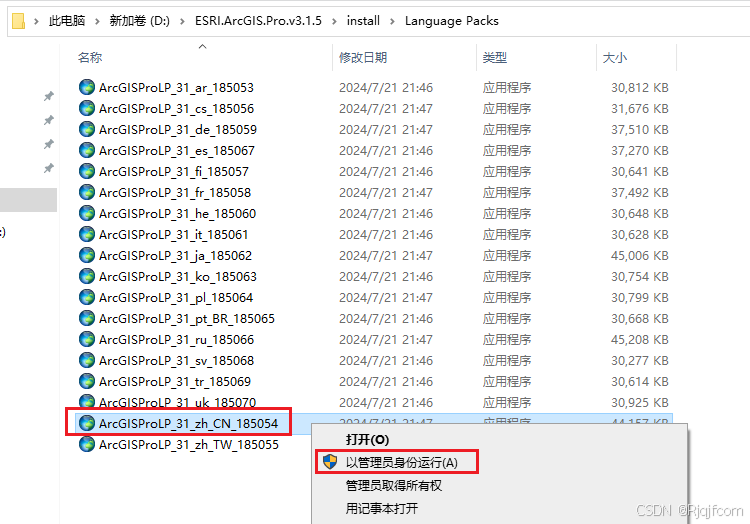
Task: Expand chevron after install breadcrumb
Action: (392, 21)
